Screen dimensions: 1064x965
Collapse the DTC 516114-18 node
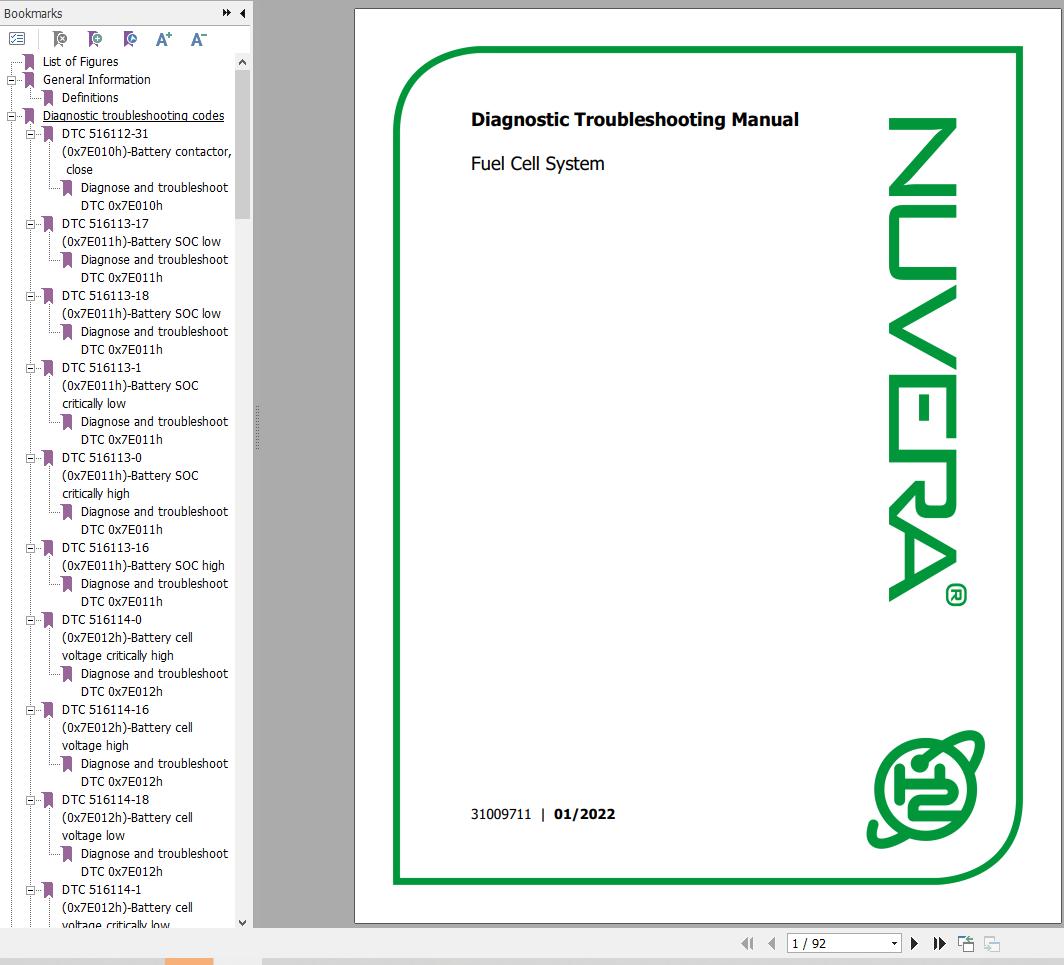point(30,800)
